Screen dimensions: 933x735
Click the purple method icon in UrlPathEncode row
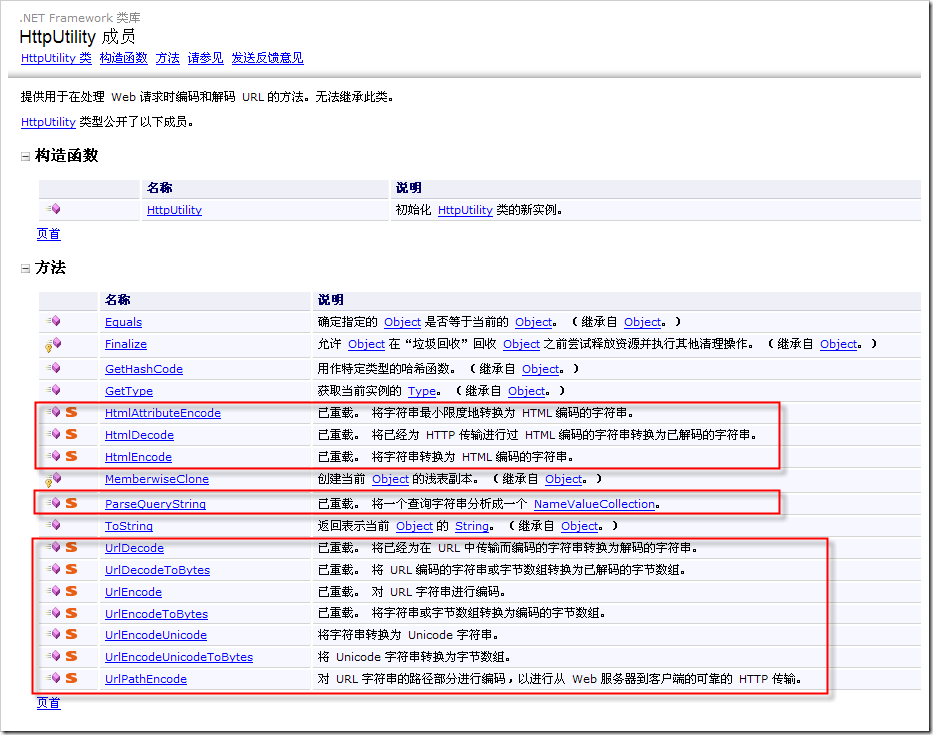click(x=54, y=678)
